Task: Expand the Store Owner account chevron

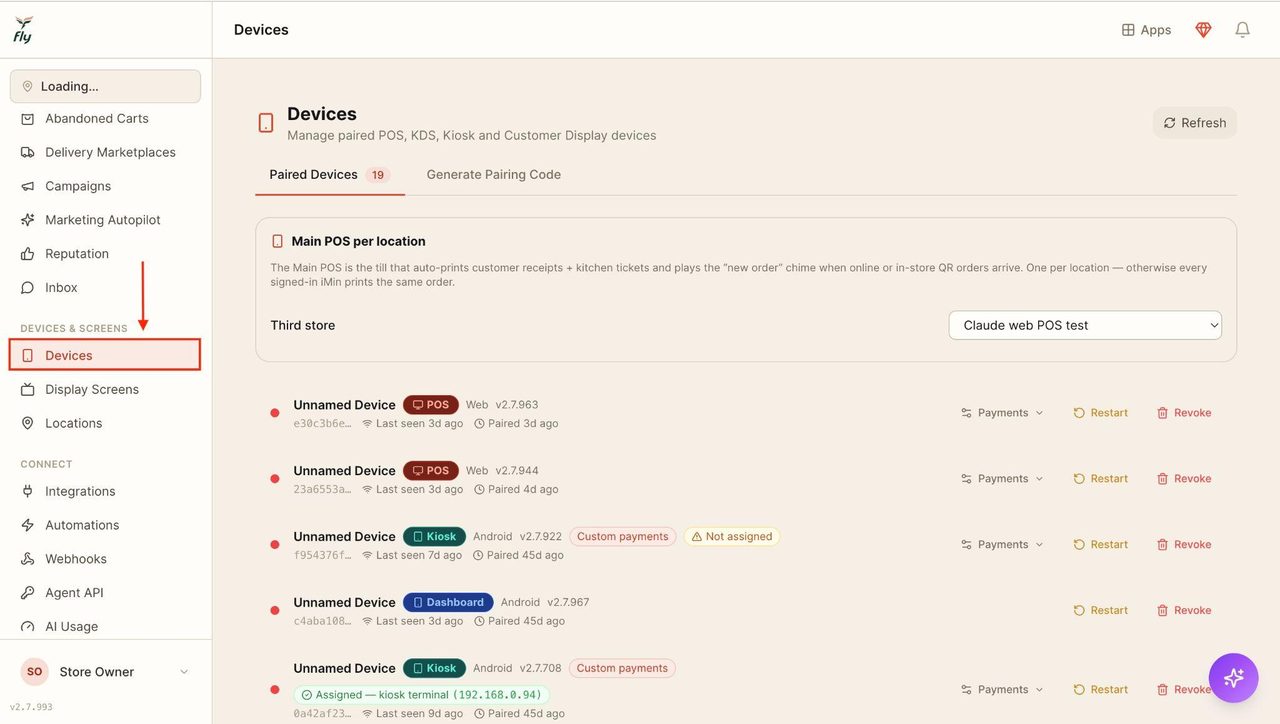Action: (184, 672)
